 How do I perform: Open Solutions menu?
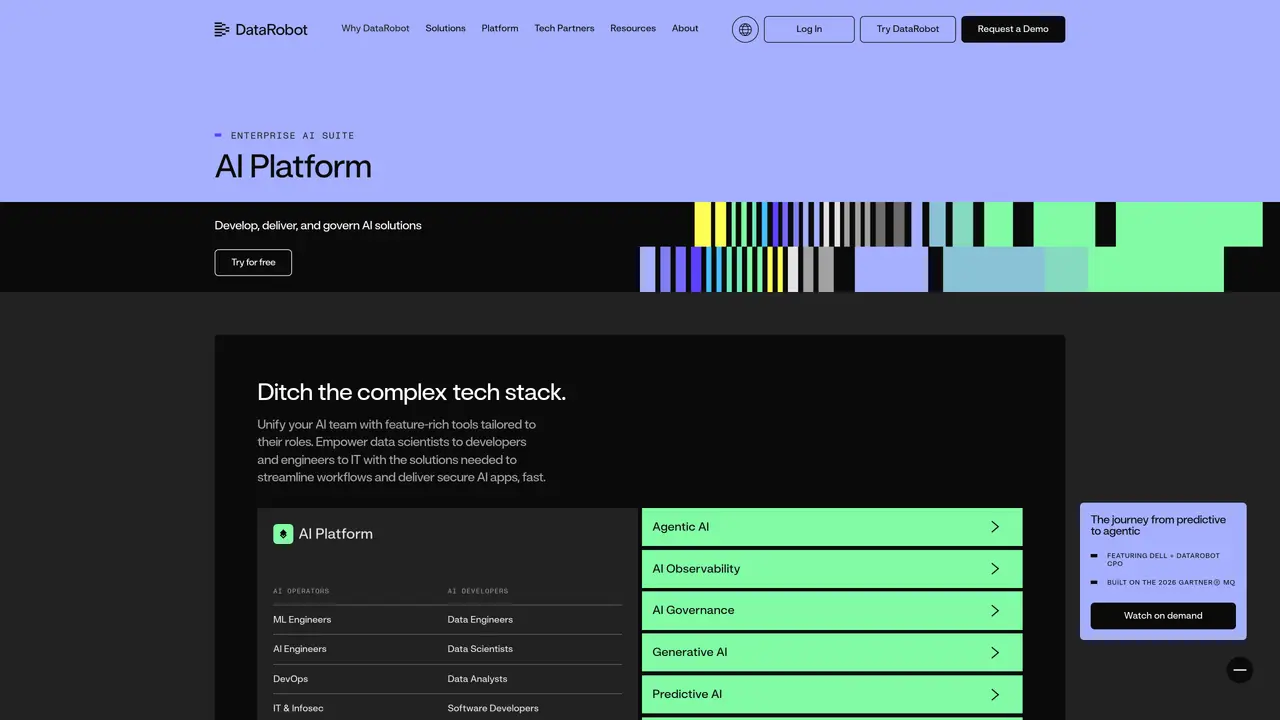click(445, 29)
